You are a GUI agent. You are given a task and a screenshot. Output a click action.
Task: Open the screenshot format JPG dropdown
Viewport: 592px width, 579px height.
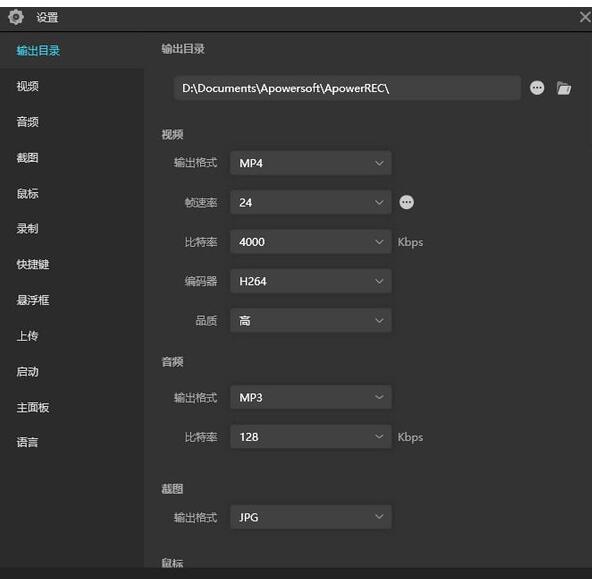coord(311,517)
